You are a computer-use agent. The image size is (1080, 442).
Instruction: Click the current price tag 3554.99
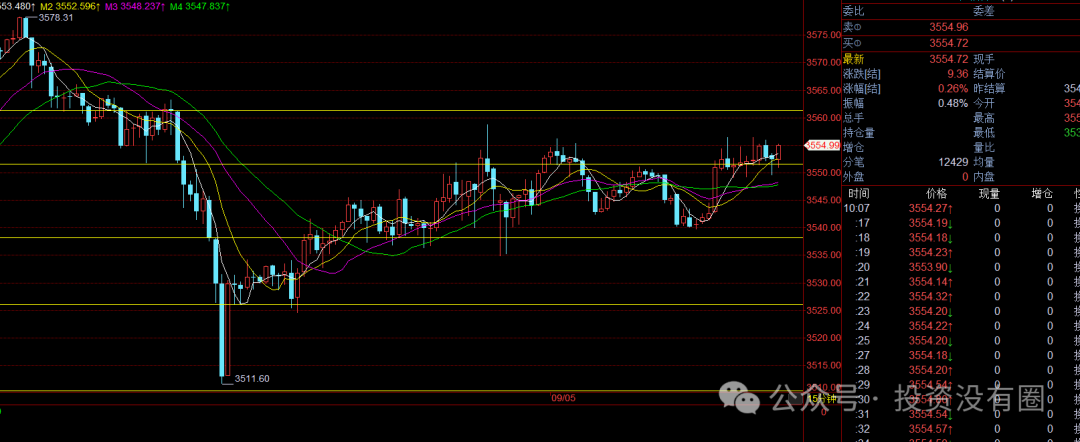[x=823, y=145]
